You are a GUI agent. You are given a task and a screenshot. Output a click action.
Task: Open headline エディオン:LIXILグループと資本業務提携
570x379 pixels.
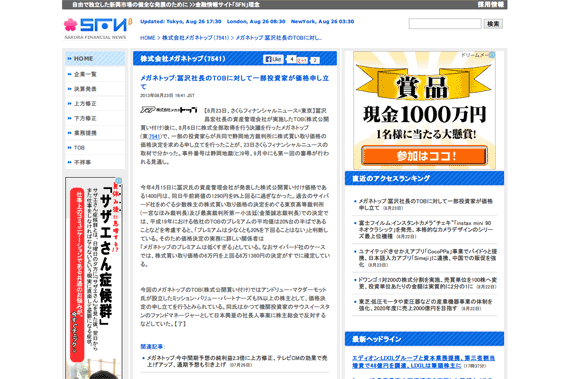pos(424,362)
